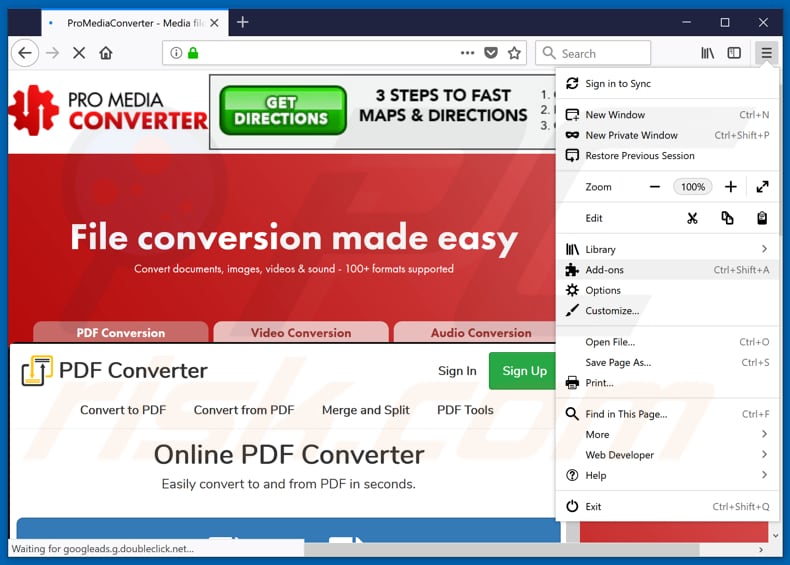Viewport: 790px width, 565px height.
Task: Select Save Page As... entry
Action: 668,362
